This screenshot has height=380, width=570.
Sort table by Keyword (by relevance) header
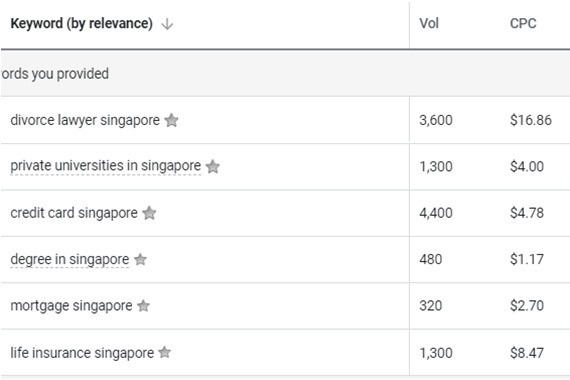pos(81,24)
